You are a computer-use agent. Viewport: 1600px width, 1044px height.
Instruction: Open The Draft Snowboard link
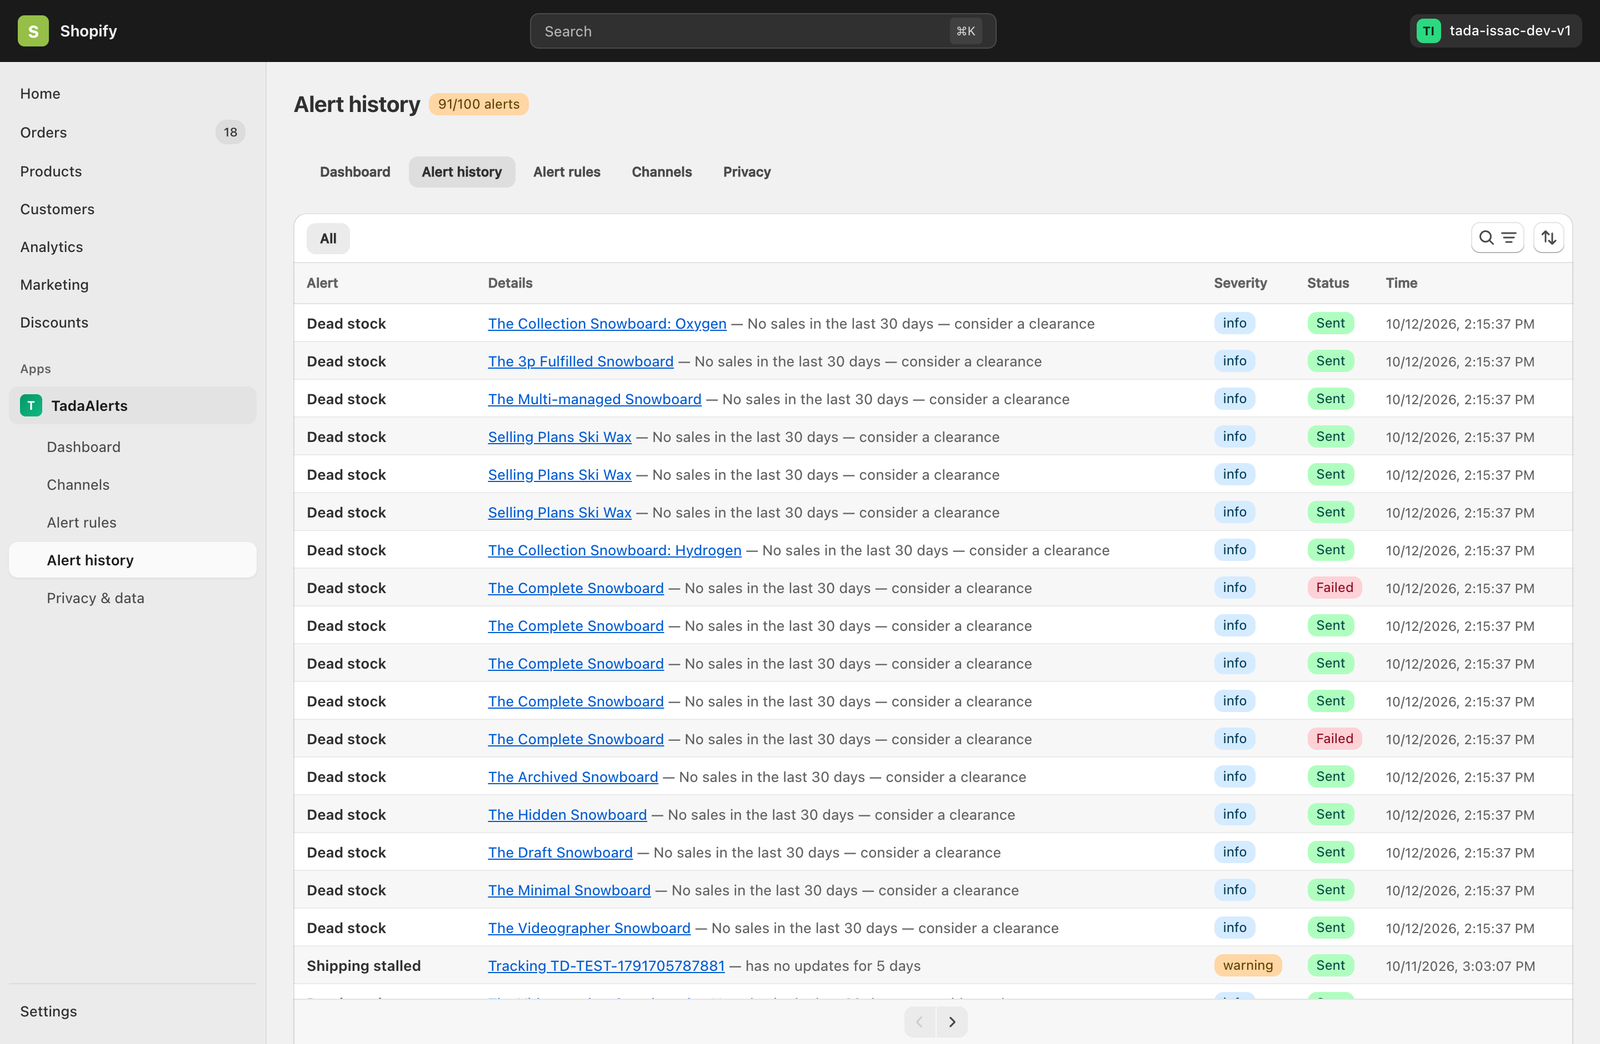point(560,853)
